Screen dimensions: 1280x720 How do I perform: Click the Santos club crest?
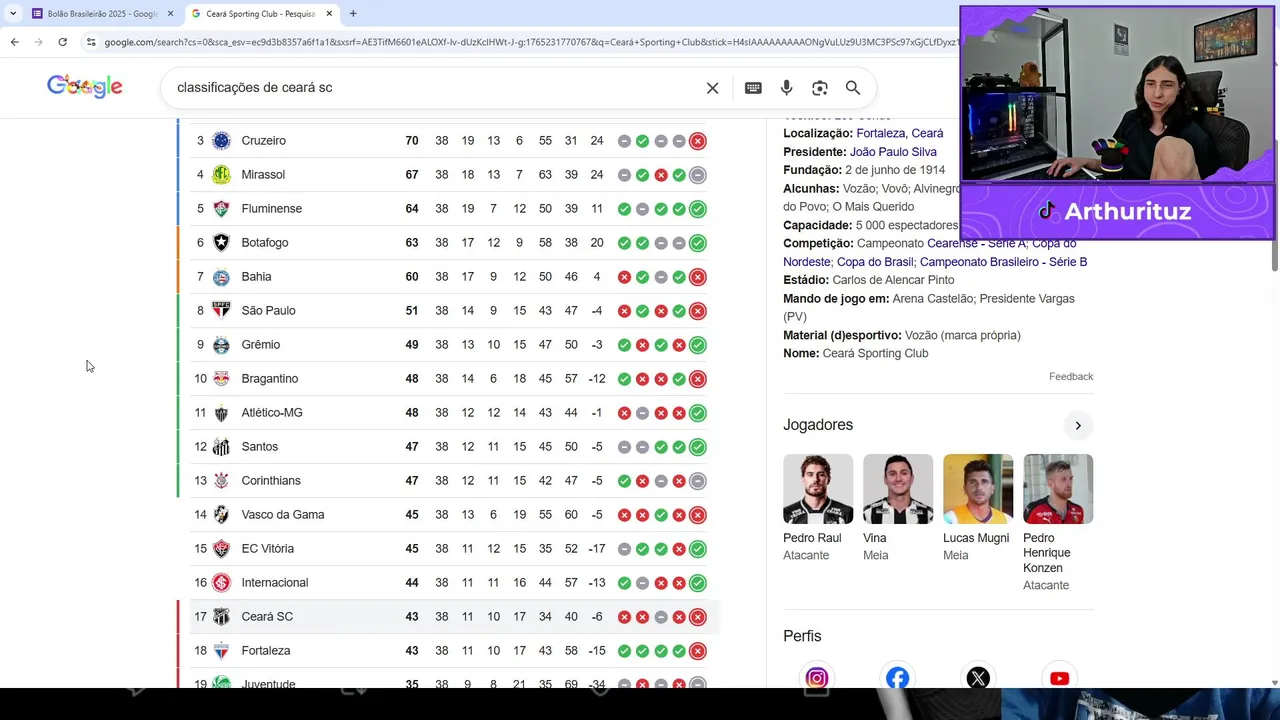tap(221, 447)
